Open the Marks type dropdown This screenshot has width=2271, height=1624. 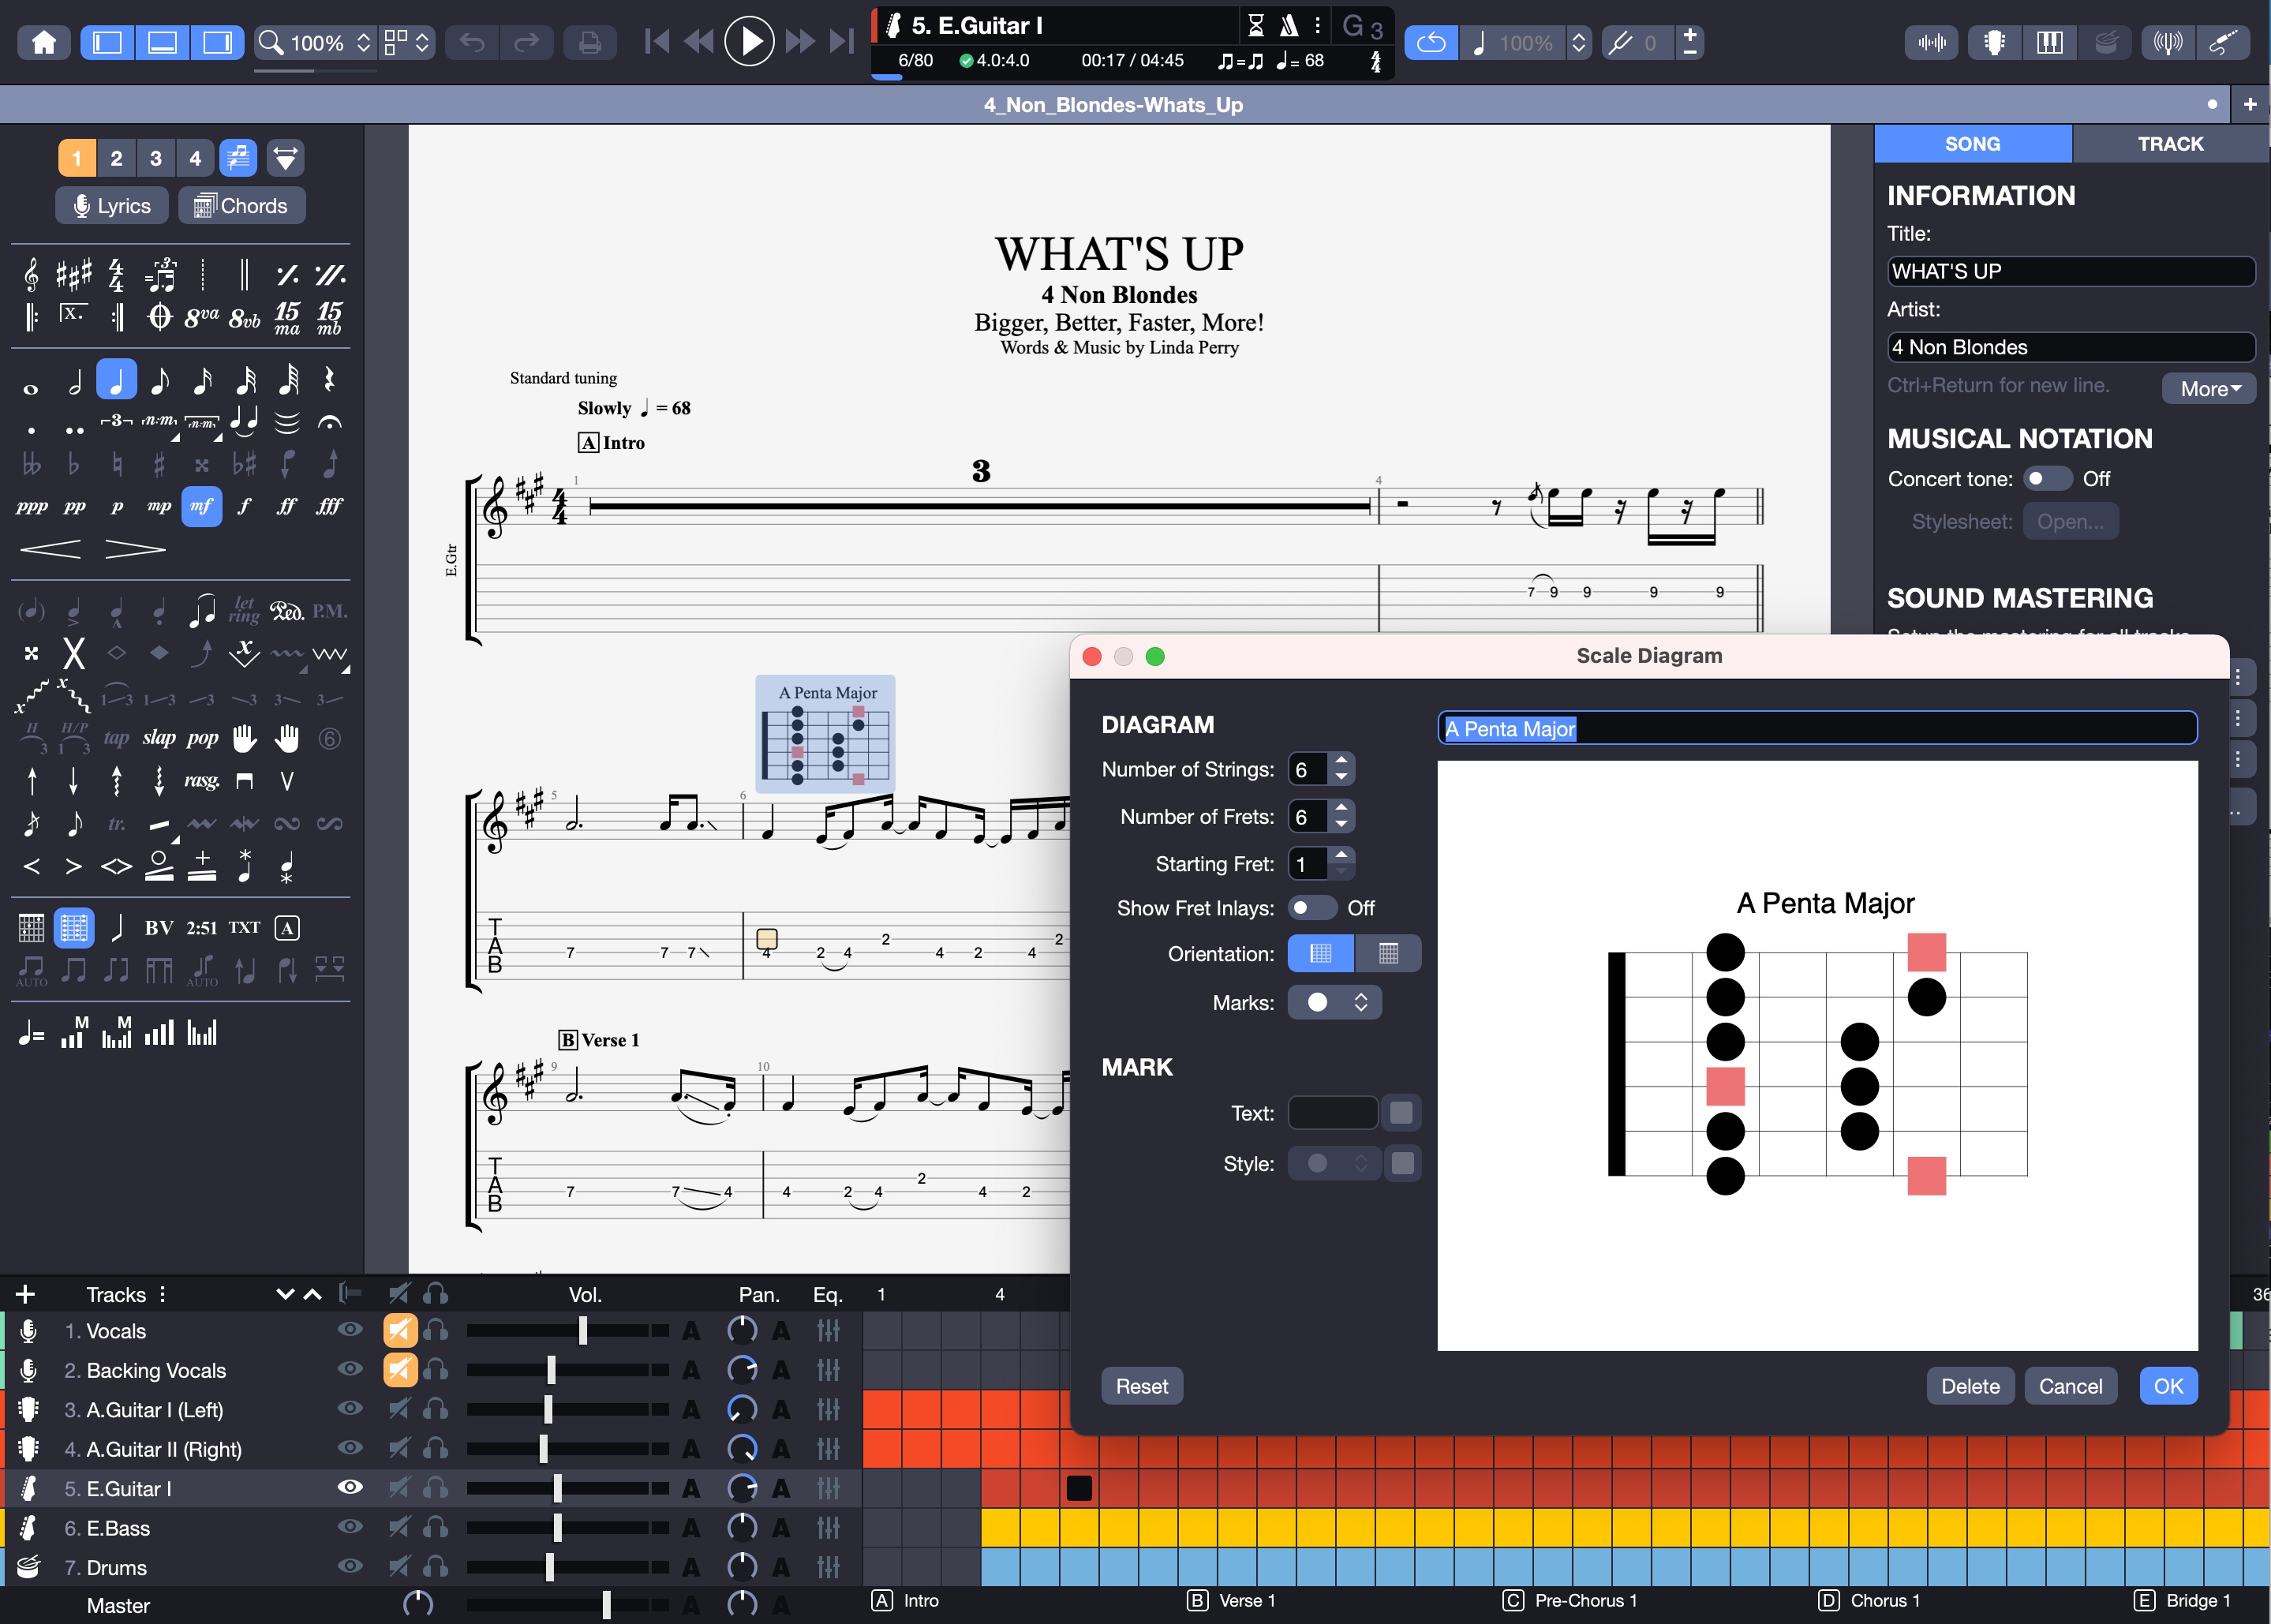tap(1334, 1002)
